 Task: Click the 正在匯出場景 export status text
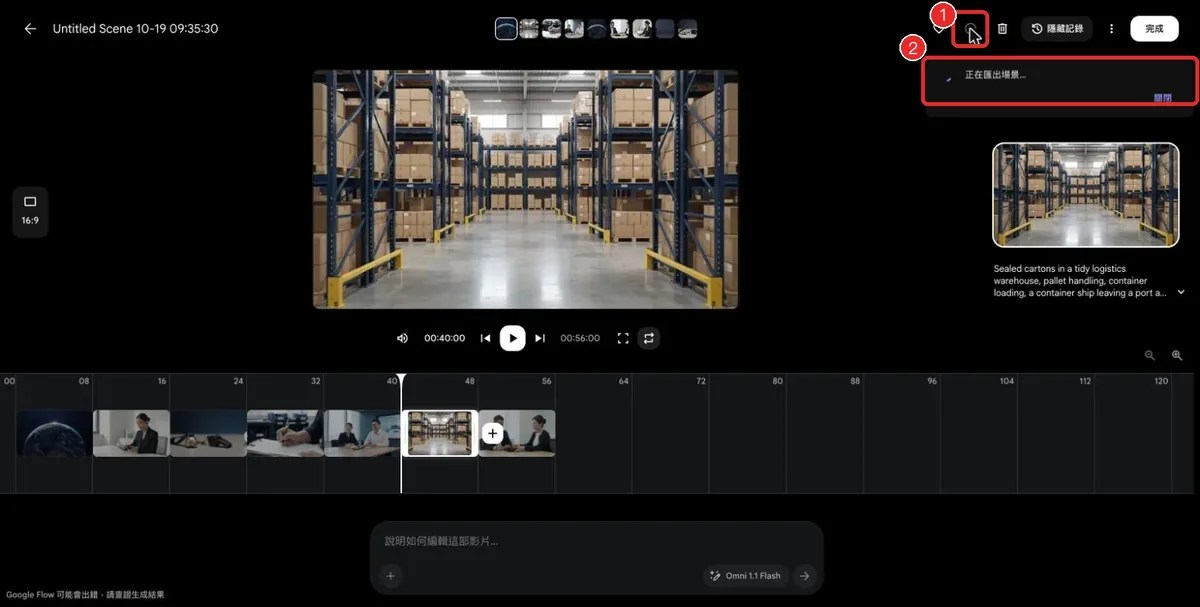[995, 75]
